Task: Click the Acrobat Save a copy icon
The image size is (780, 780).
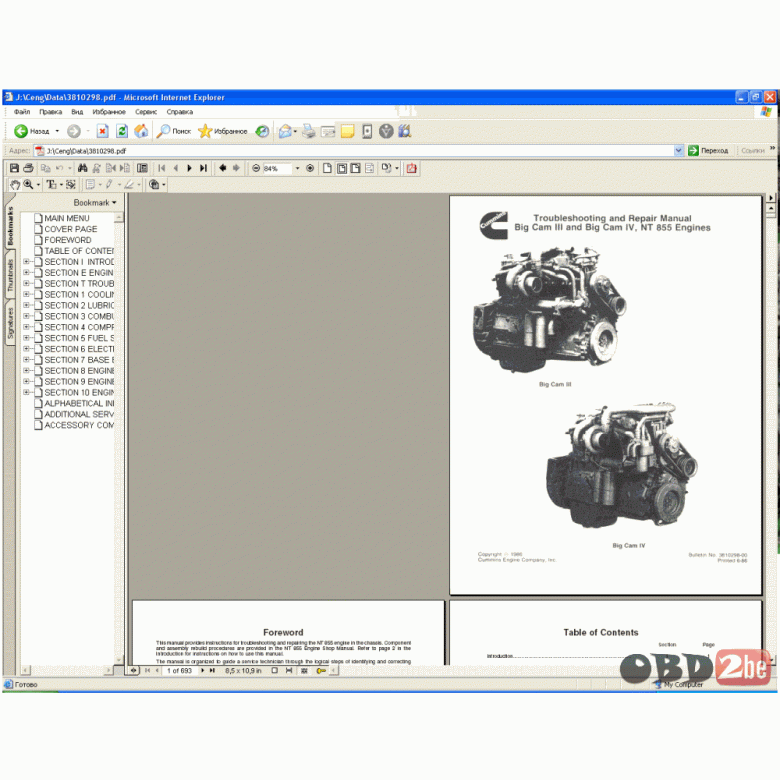Action: 14,168
